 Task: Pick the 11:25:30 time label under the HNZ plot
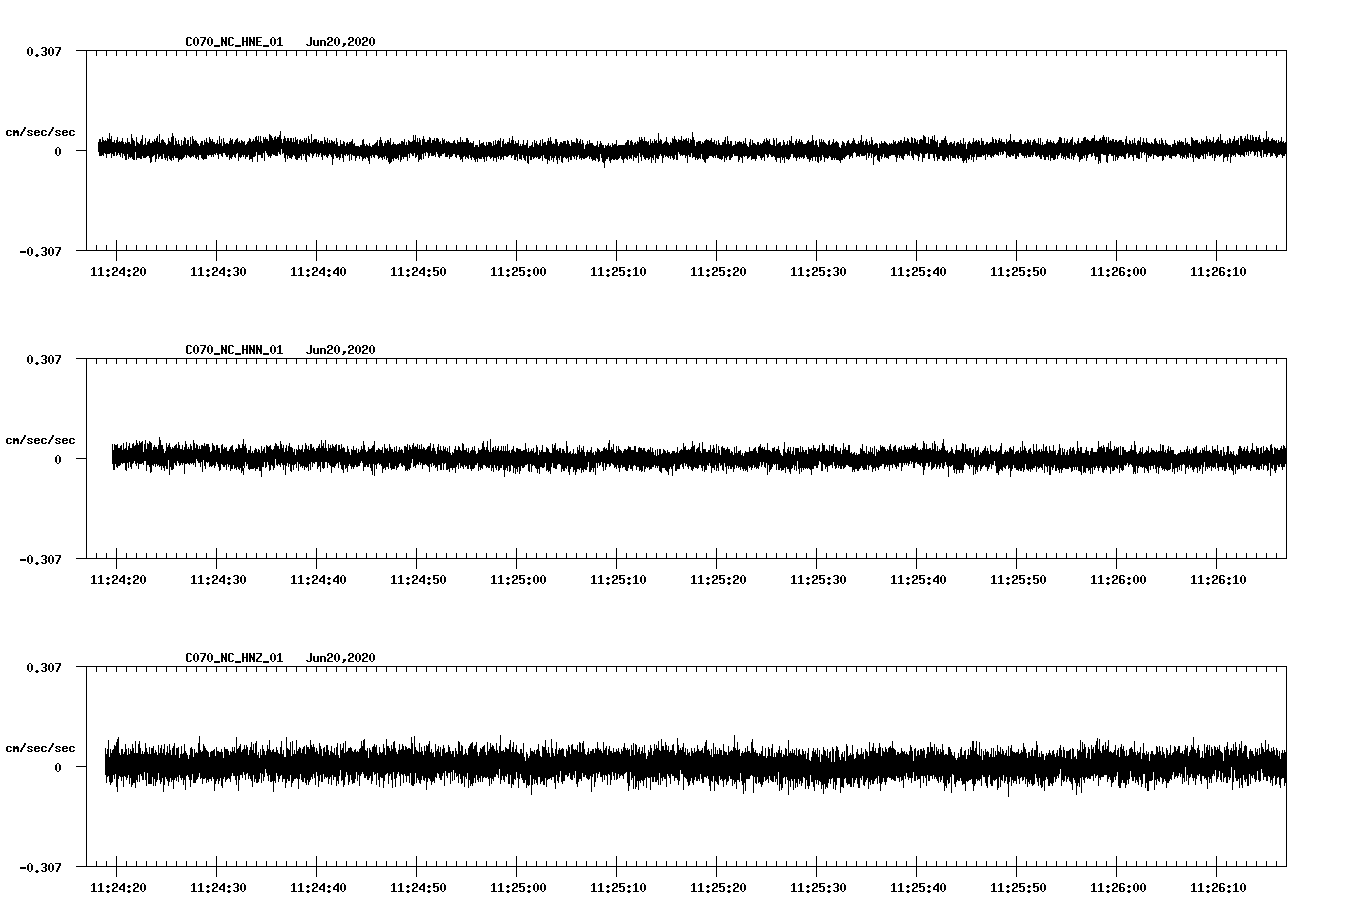point(818,888)
